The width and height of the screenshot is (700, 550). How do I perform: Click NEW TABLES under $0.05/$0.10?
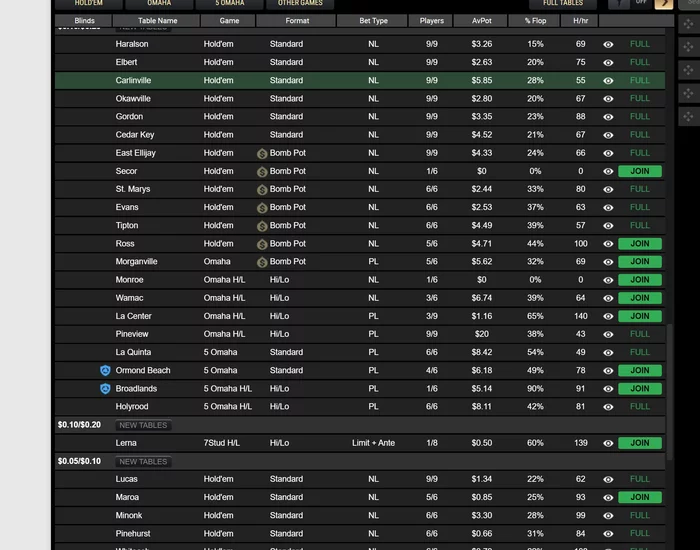[x=143, y=462]
